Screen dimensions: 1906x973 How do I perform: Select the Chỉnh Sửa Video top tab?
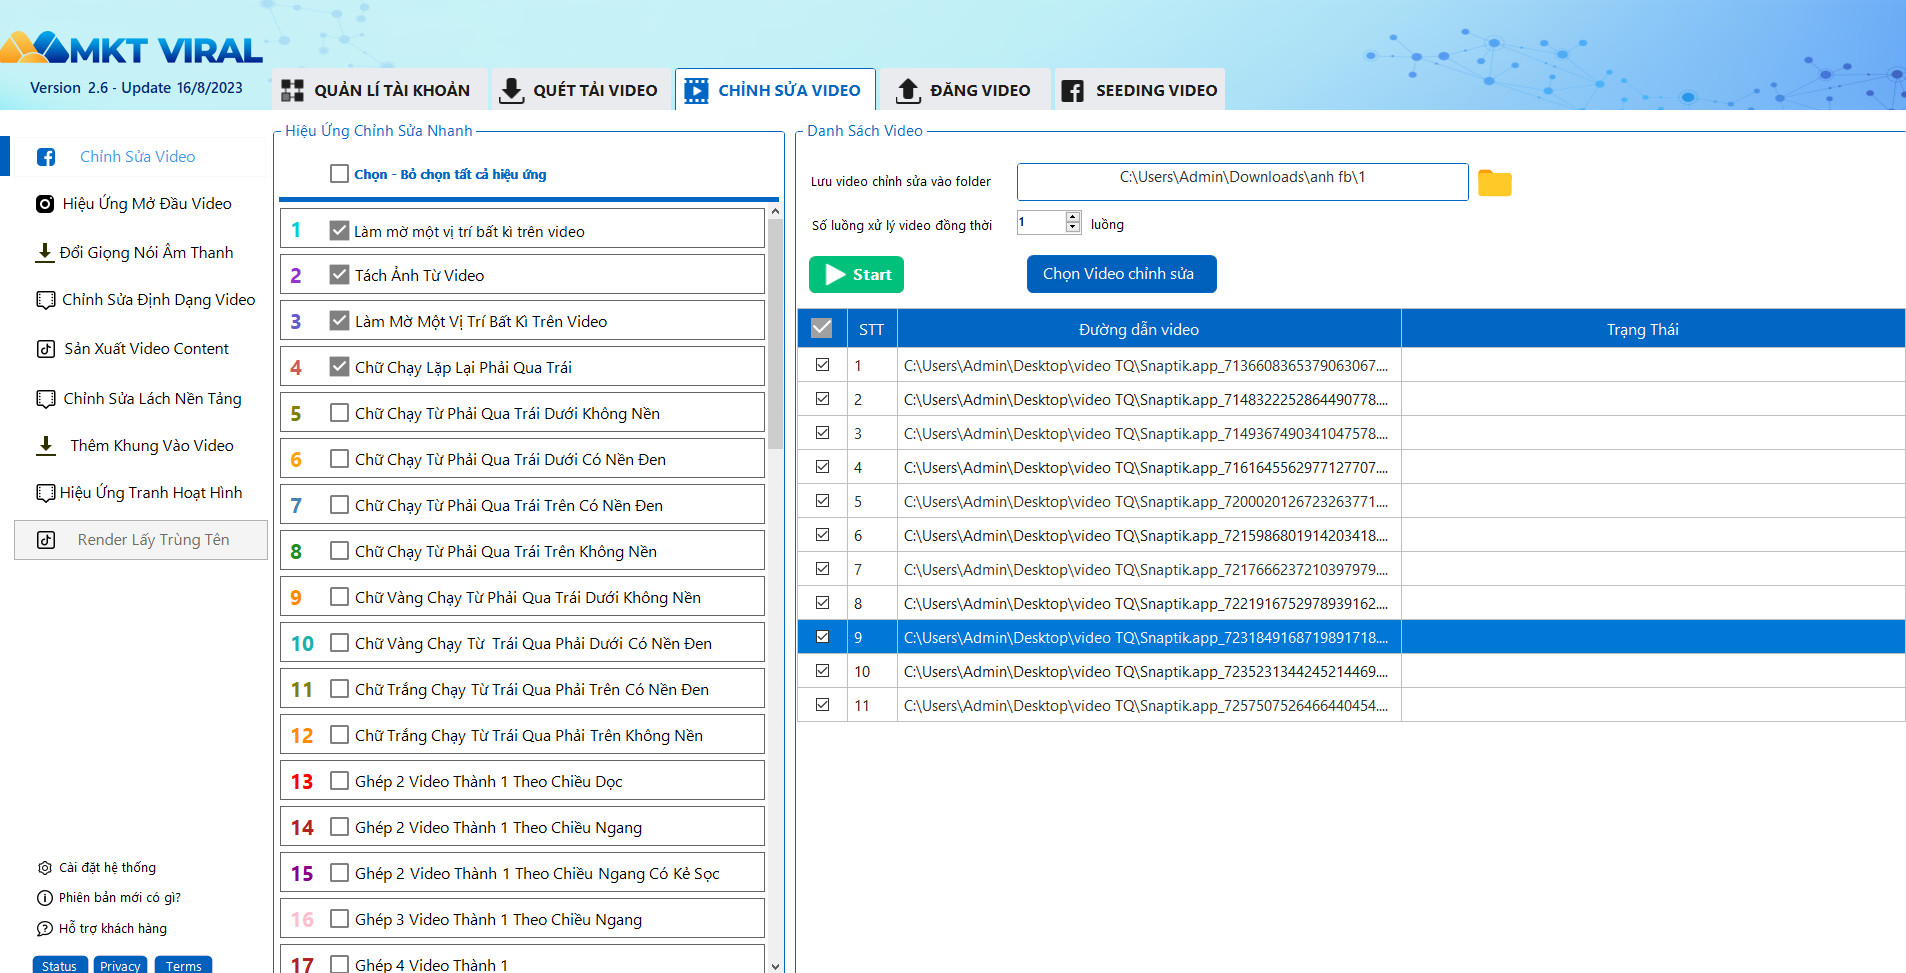(x=775, y=90)
